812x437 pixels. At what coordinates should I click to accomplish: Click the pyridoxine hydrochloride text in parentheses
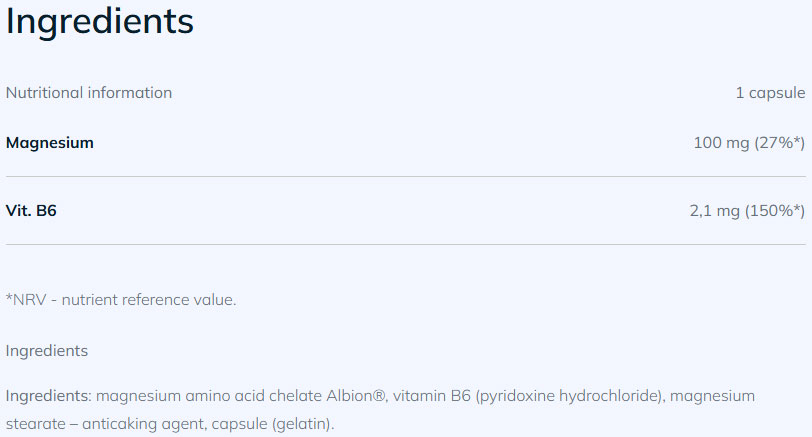(x=569, y=396)
